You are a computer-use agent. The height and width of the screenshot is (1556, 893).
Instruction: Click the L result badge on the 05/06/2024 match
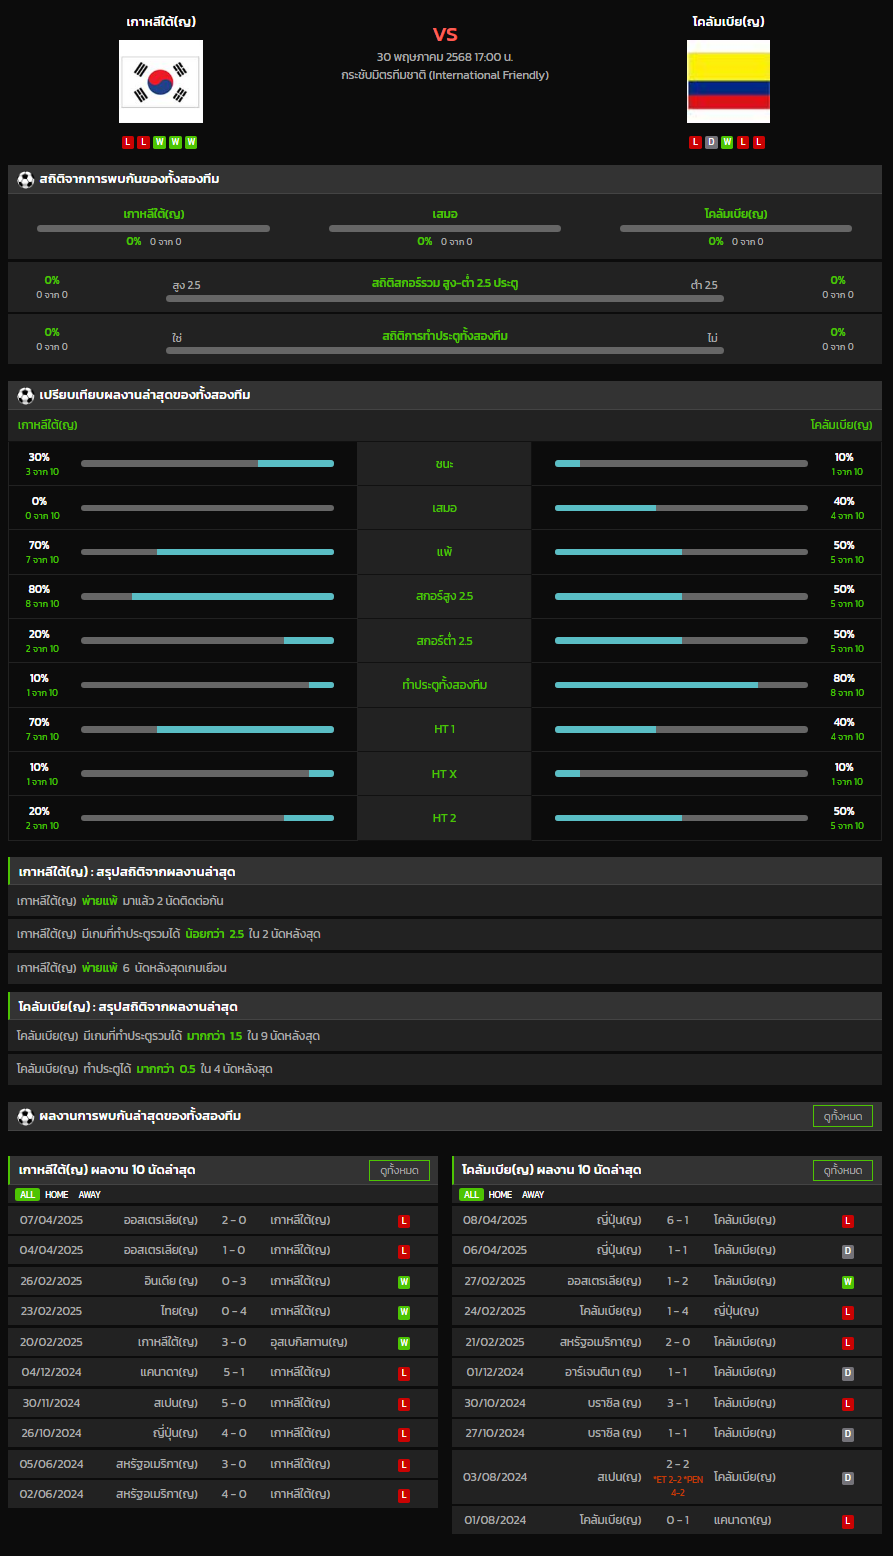[404, 1465]
